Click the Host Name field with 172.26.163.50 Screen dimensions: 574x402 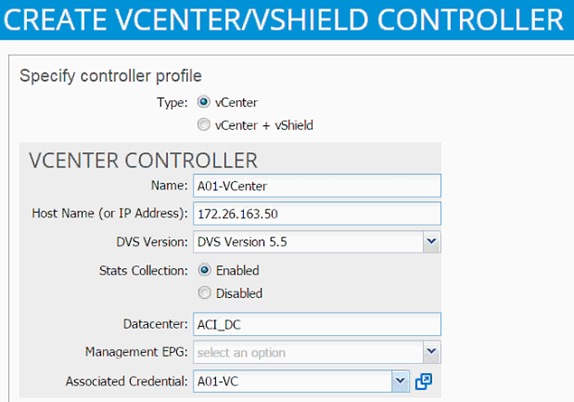317,213
